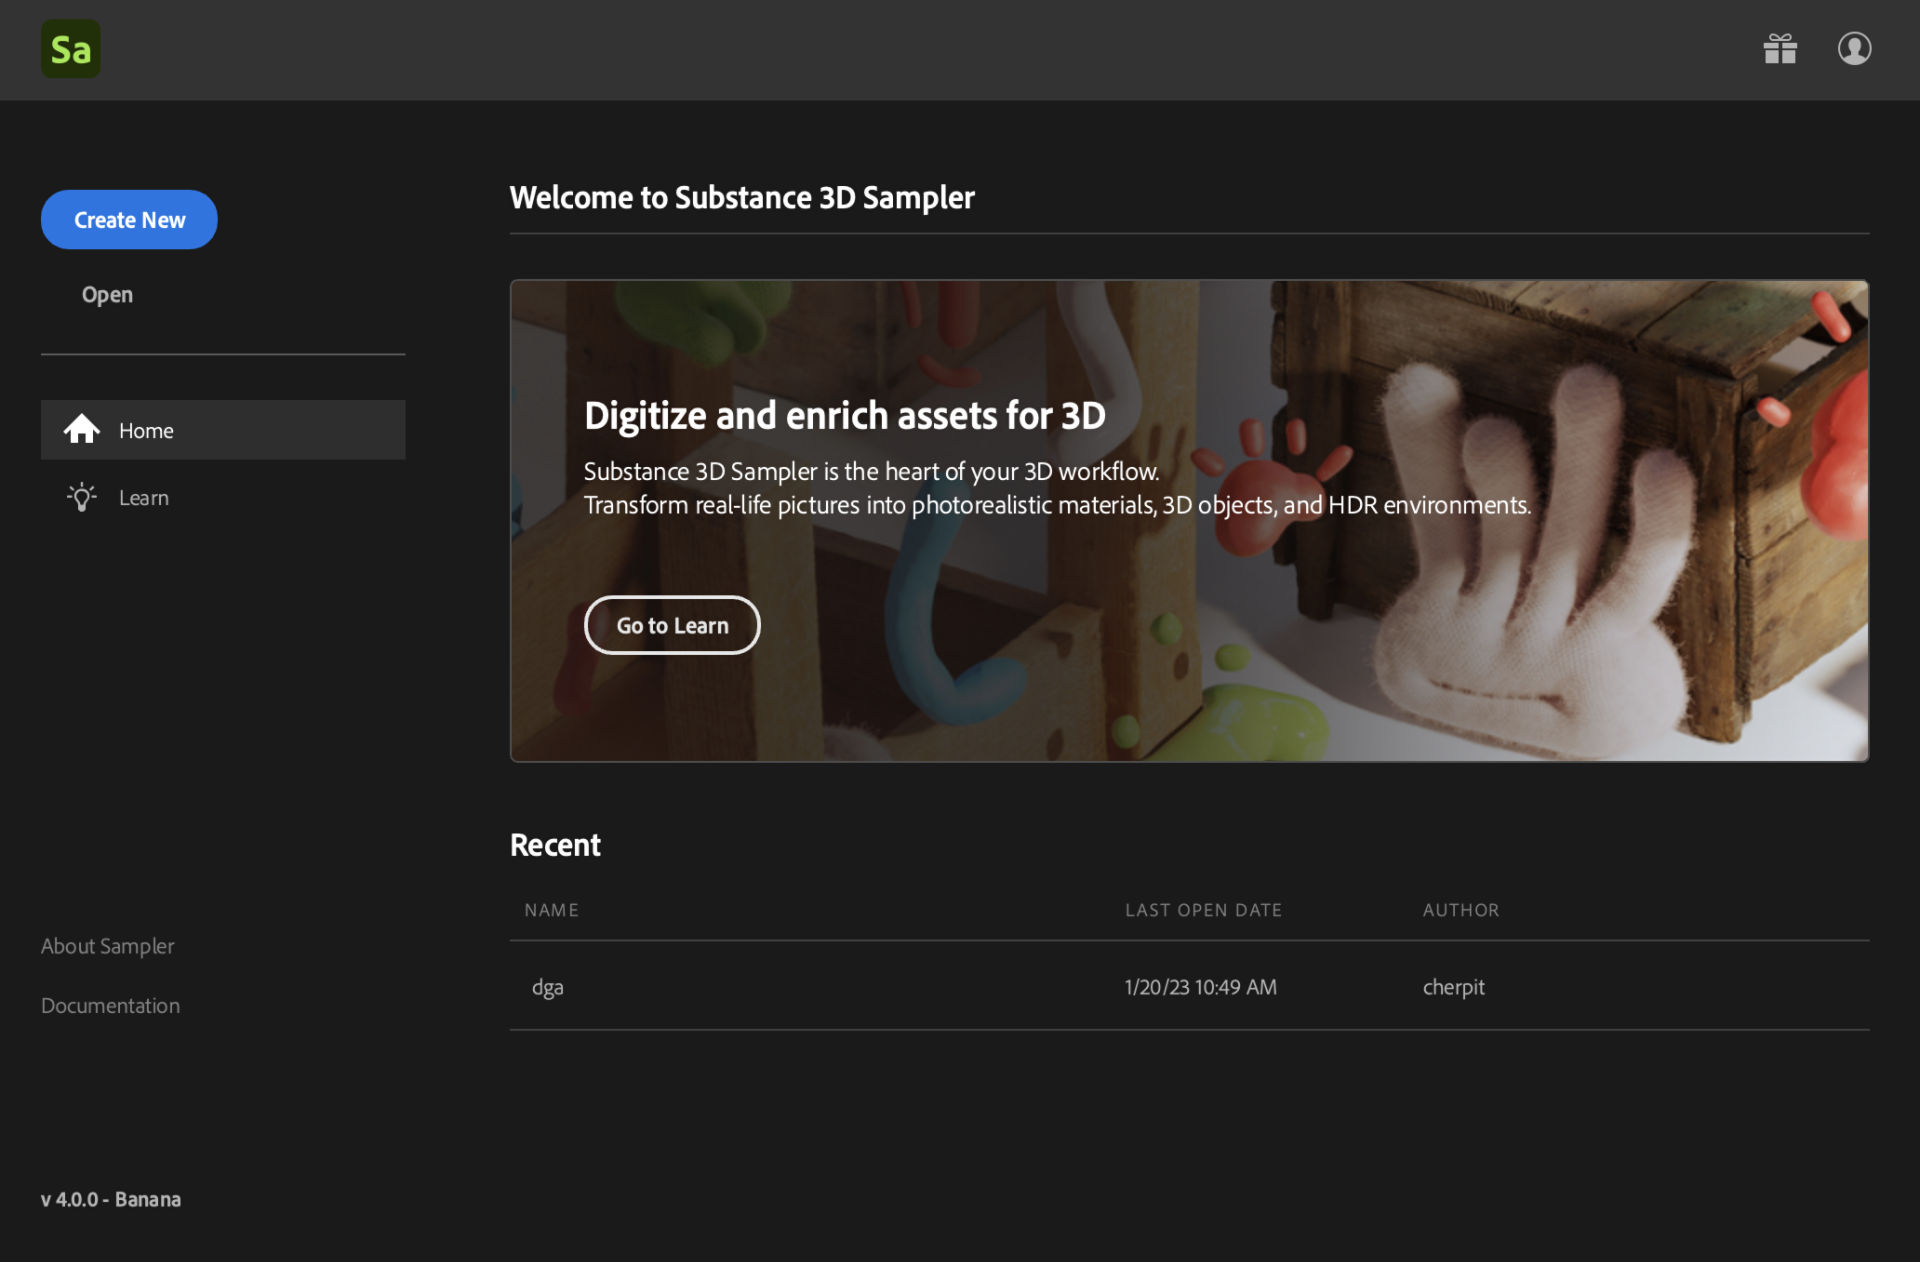The width and height of the screenshot is (1920, 1262).
Task: Switch to the Home section
Action: coord(145,429)
